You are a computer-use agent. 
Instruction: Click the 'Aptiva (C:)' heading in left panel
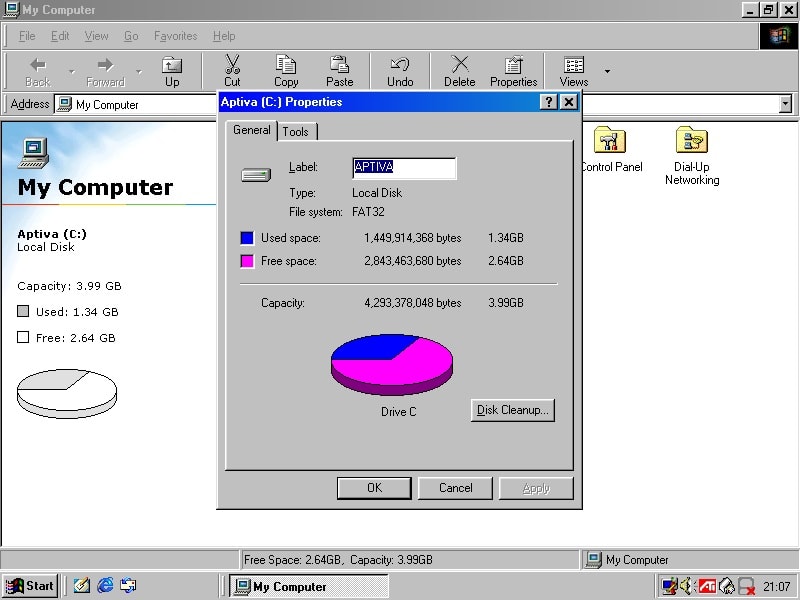(52, 234)
